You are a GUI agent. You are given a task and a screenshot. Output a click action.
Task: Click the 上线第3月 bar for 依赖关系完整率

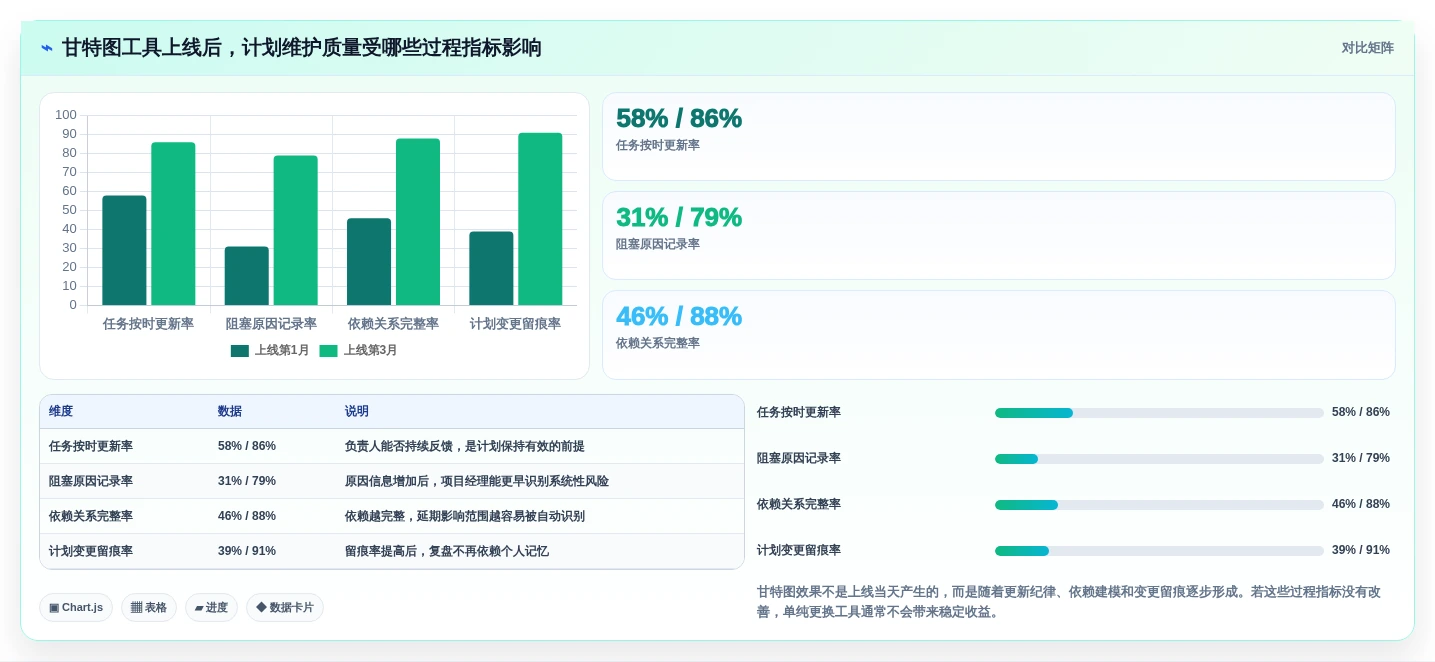tap(418, 221)
